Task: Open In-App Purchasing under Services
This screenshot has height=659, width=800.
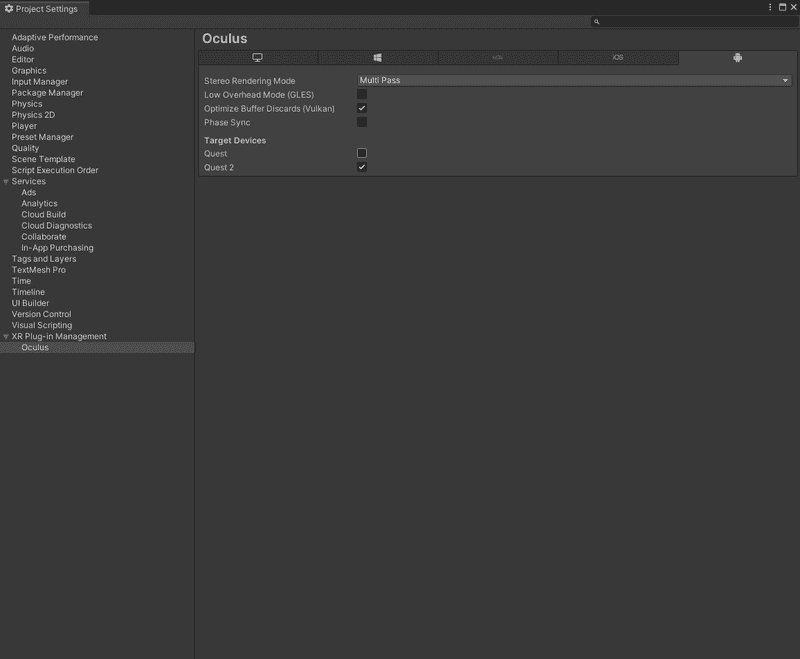Action: click(x=57, y=248)
